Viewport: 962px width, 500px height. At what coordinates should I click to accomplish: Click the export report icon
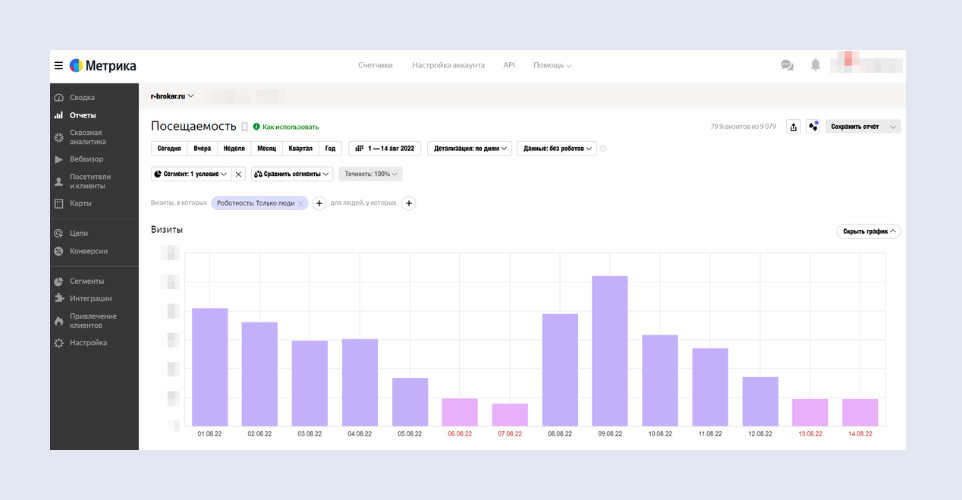click(793, 127)
